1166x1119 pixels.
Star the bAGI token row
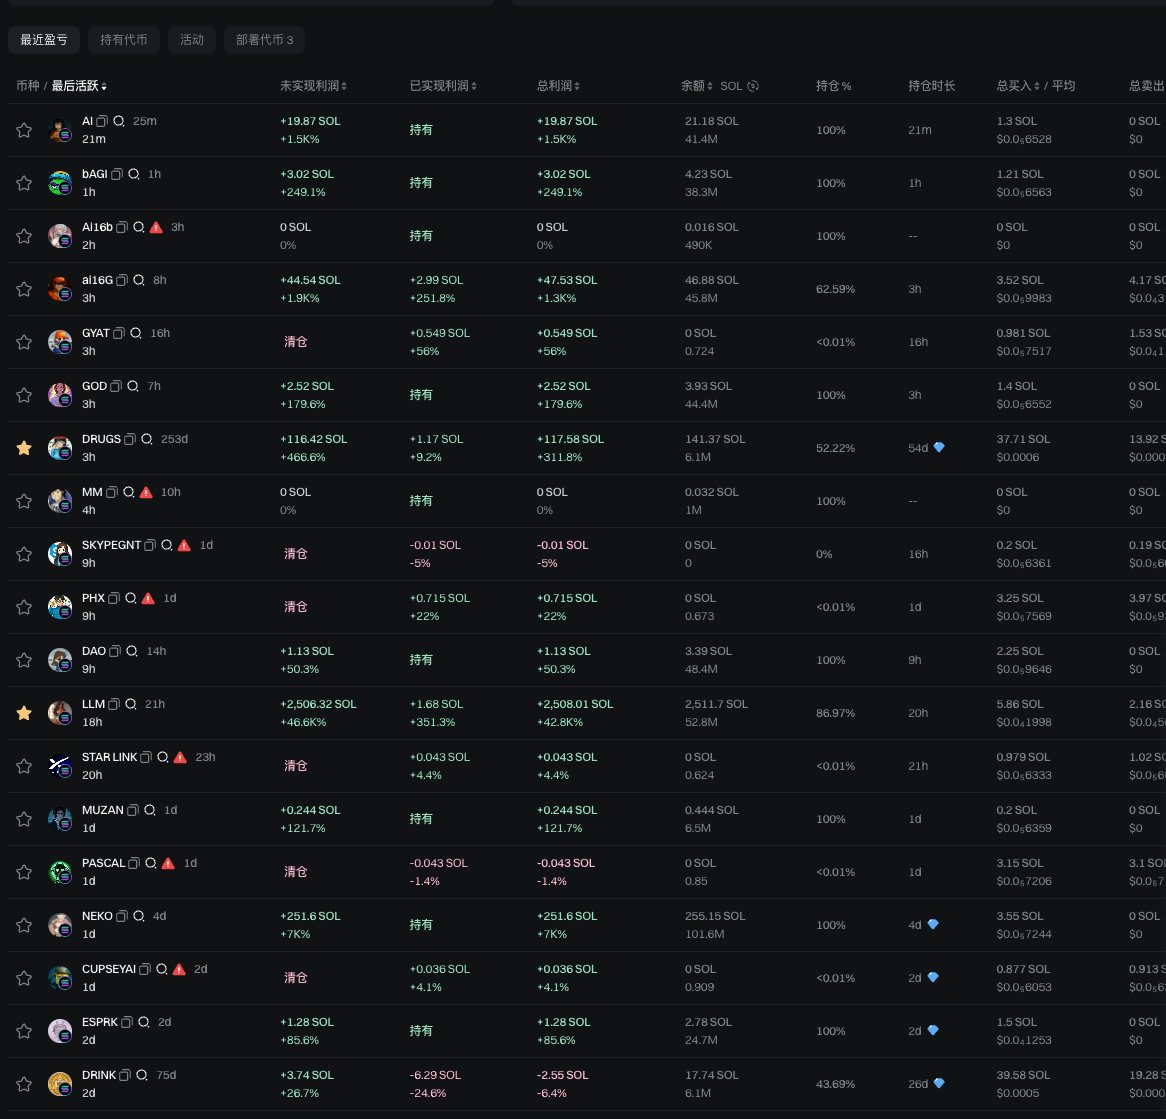[x=24, y=183]
